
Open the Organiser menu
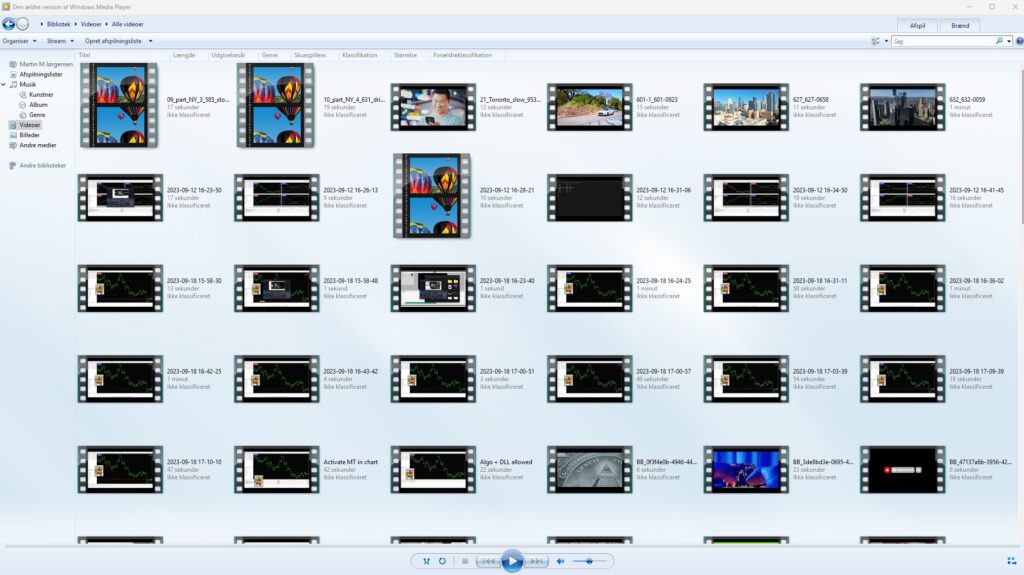point(19,41)
